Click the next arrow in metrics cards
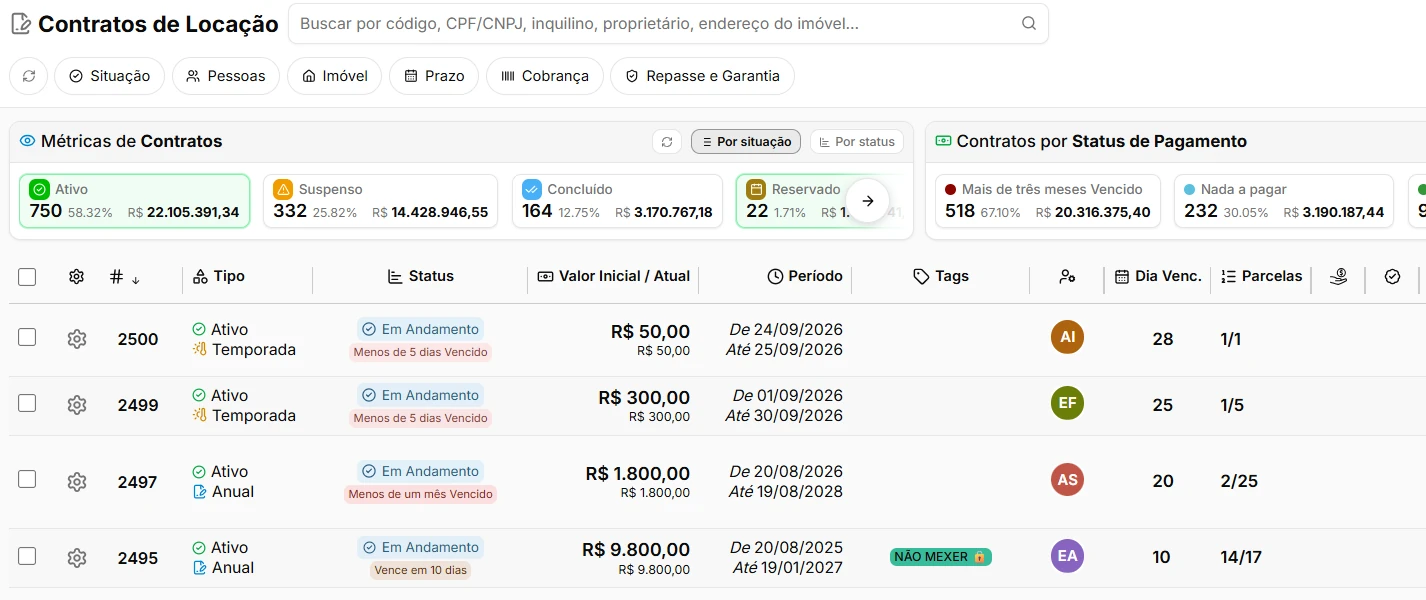This screenshot has height=600, width=1426. tap(868, 201)
